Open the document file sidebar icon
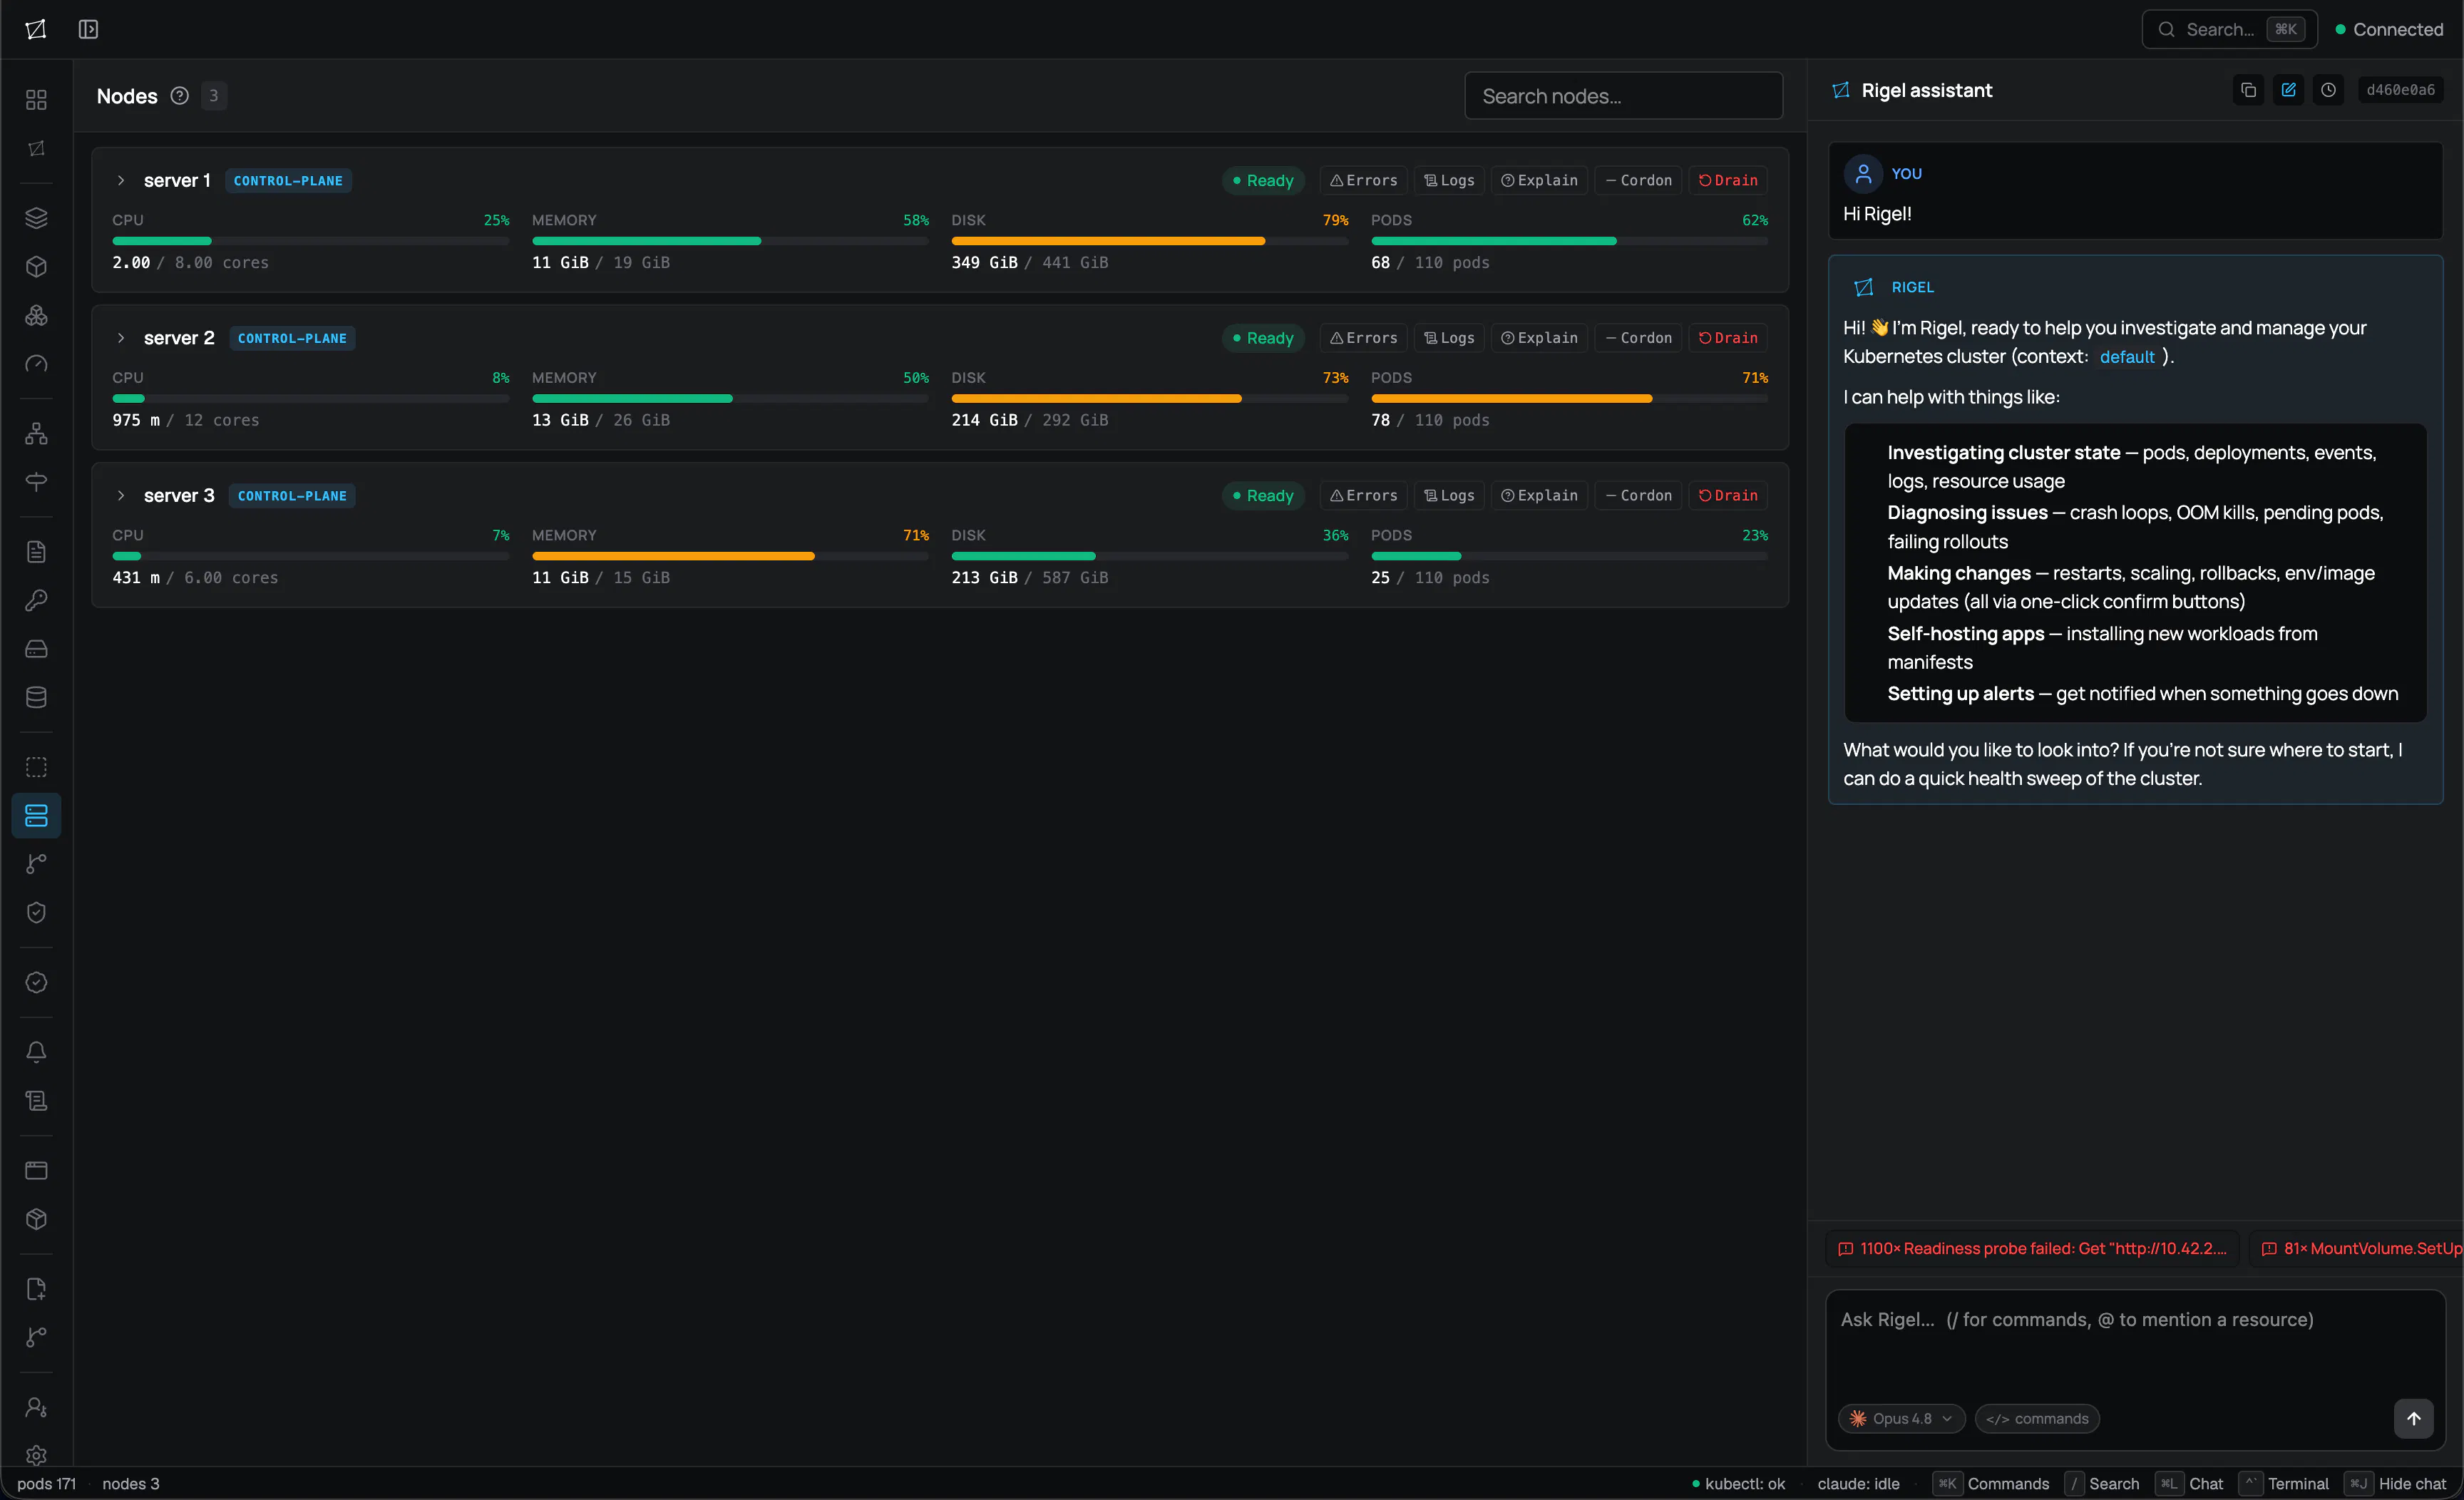 36,551
